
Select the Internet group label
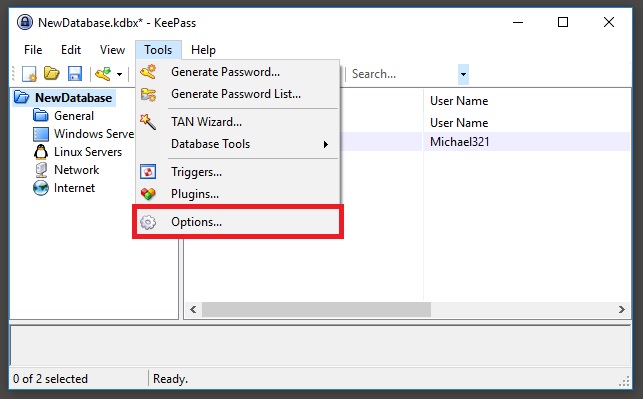[74, 188]
